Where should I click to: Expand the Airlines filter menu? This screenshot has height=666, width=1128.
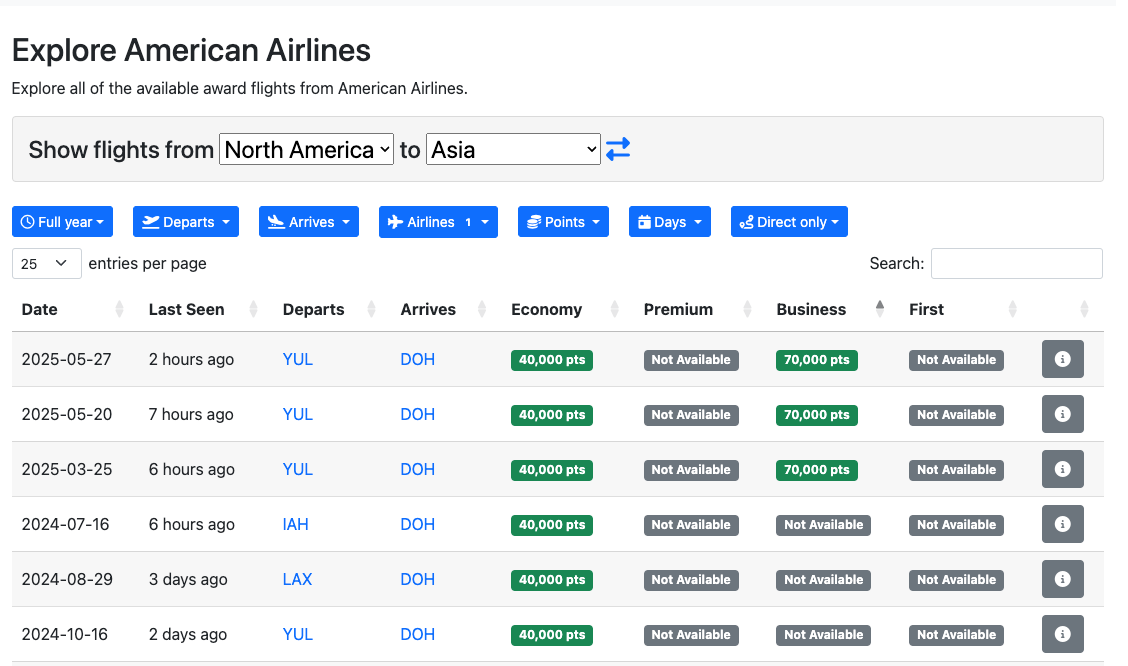click(x=438, y=222)
